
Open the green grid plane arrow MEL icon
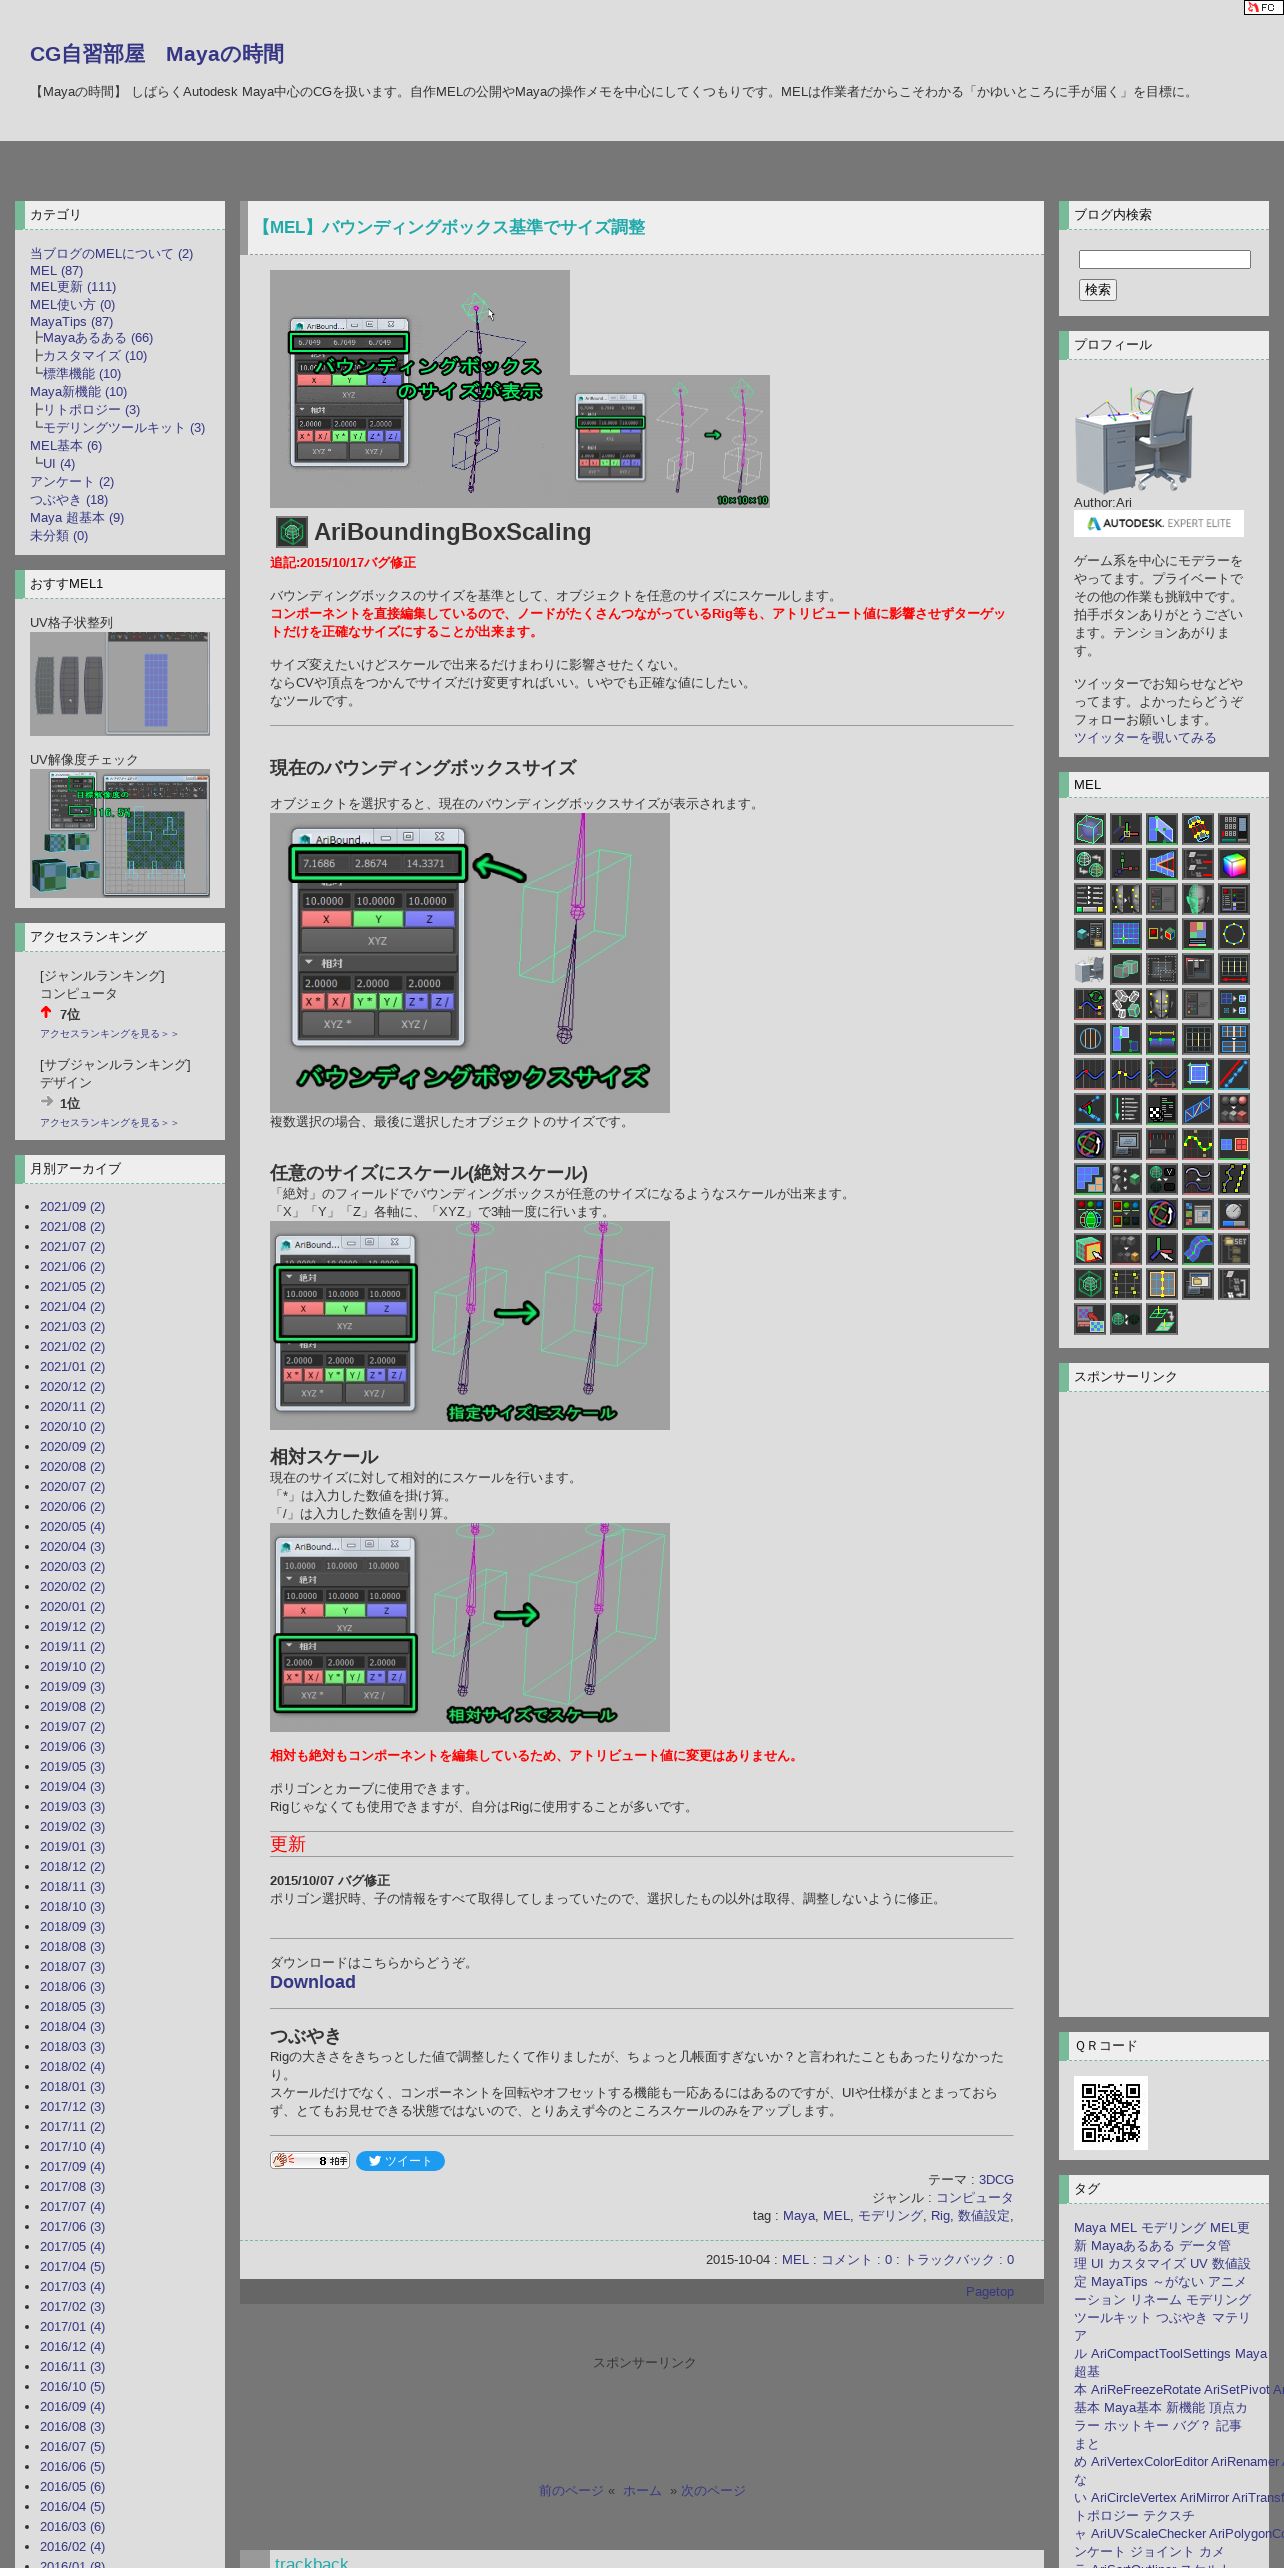1162,1319
